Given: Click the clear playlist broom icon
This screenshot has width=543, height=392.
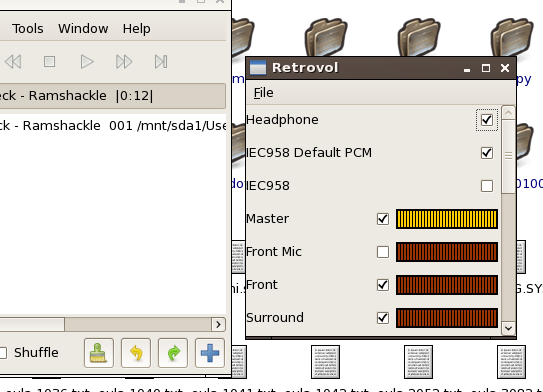Looking at the screenshot, I should click(x=99, y=353).
